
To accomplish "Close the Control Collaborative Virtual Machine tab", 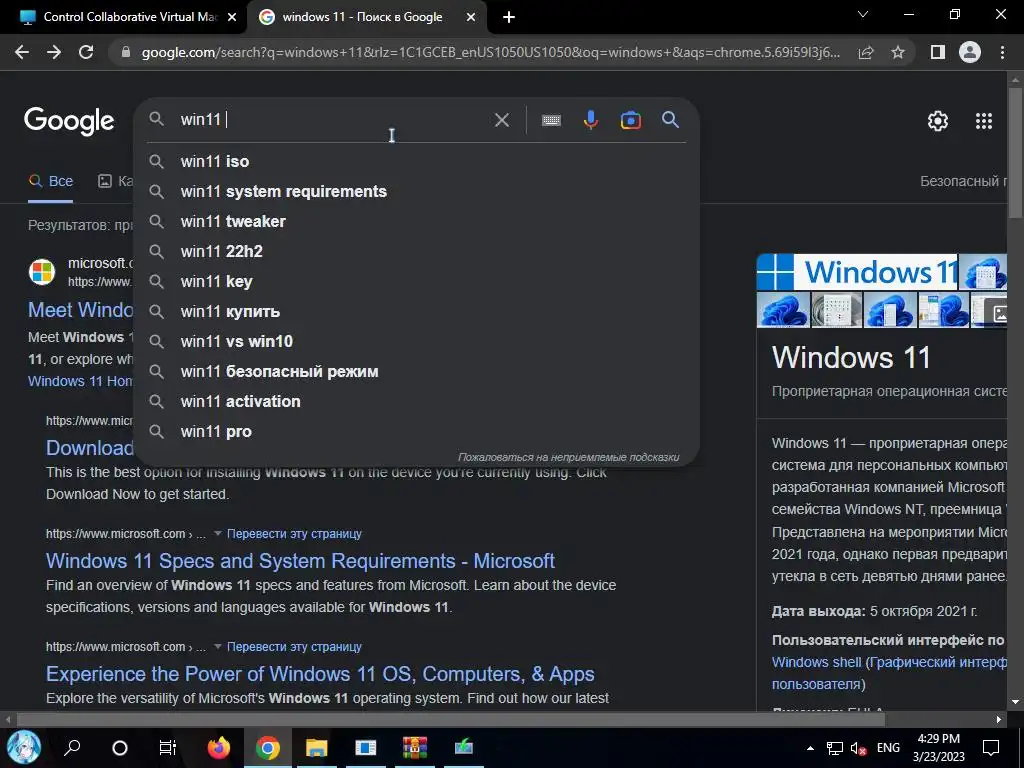I will [232, 17].
